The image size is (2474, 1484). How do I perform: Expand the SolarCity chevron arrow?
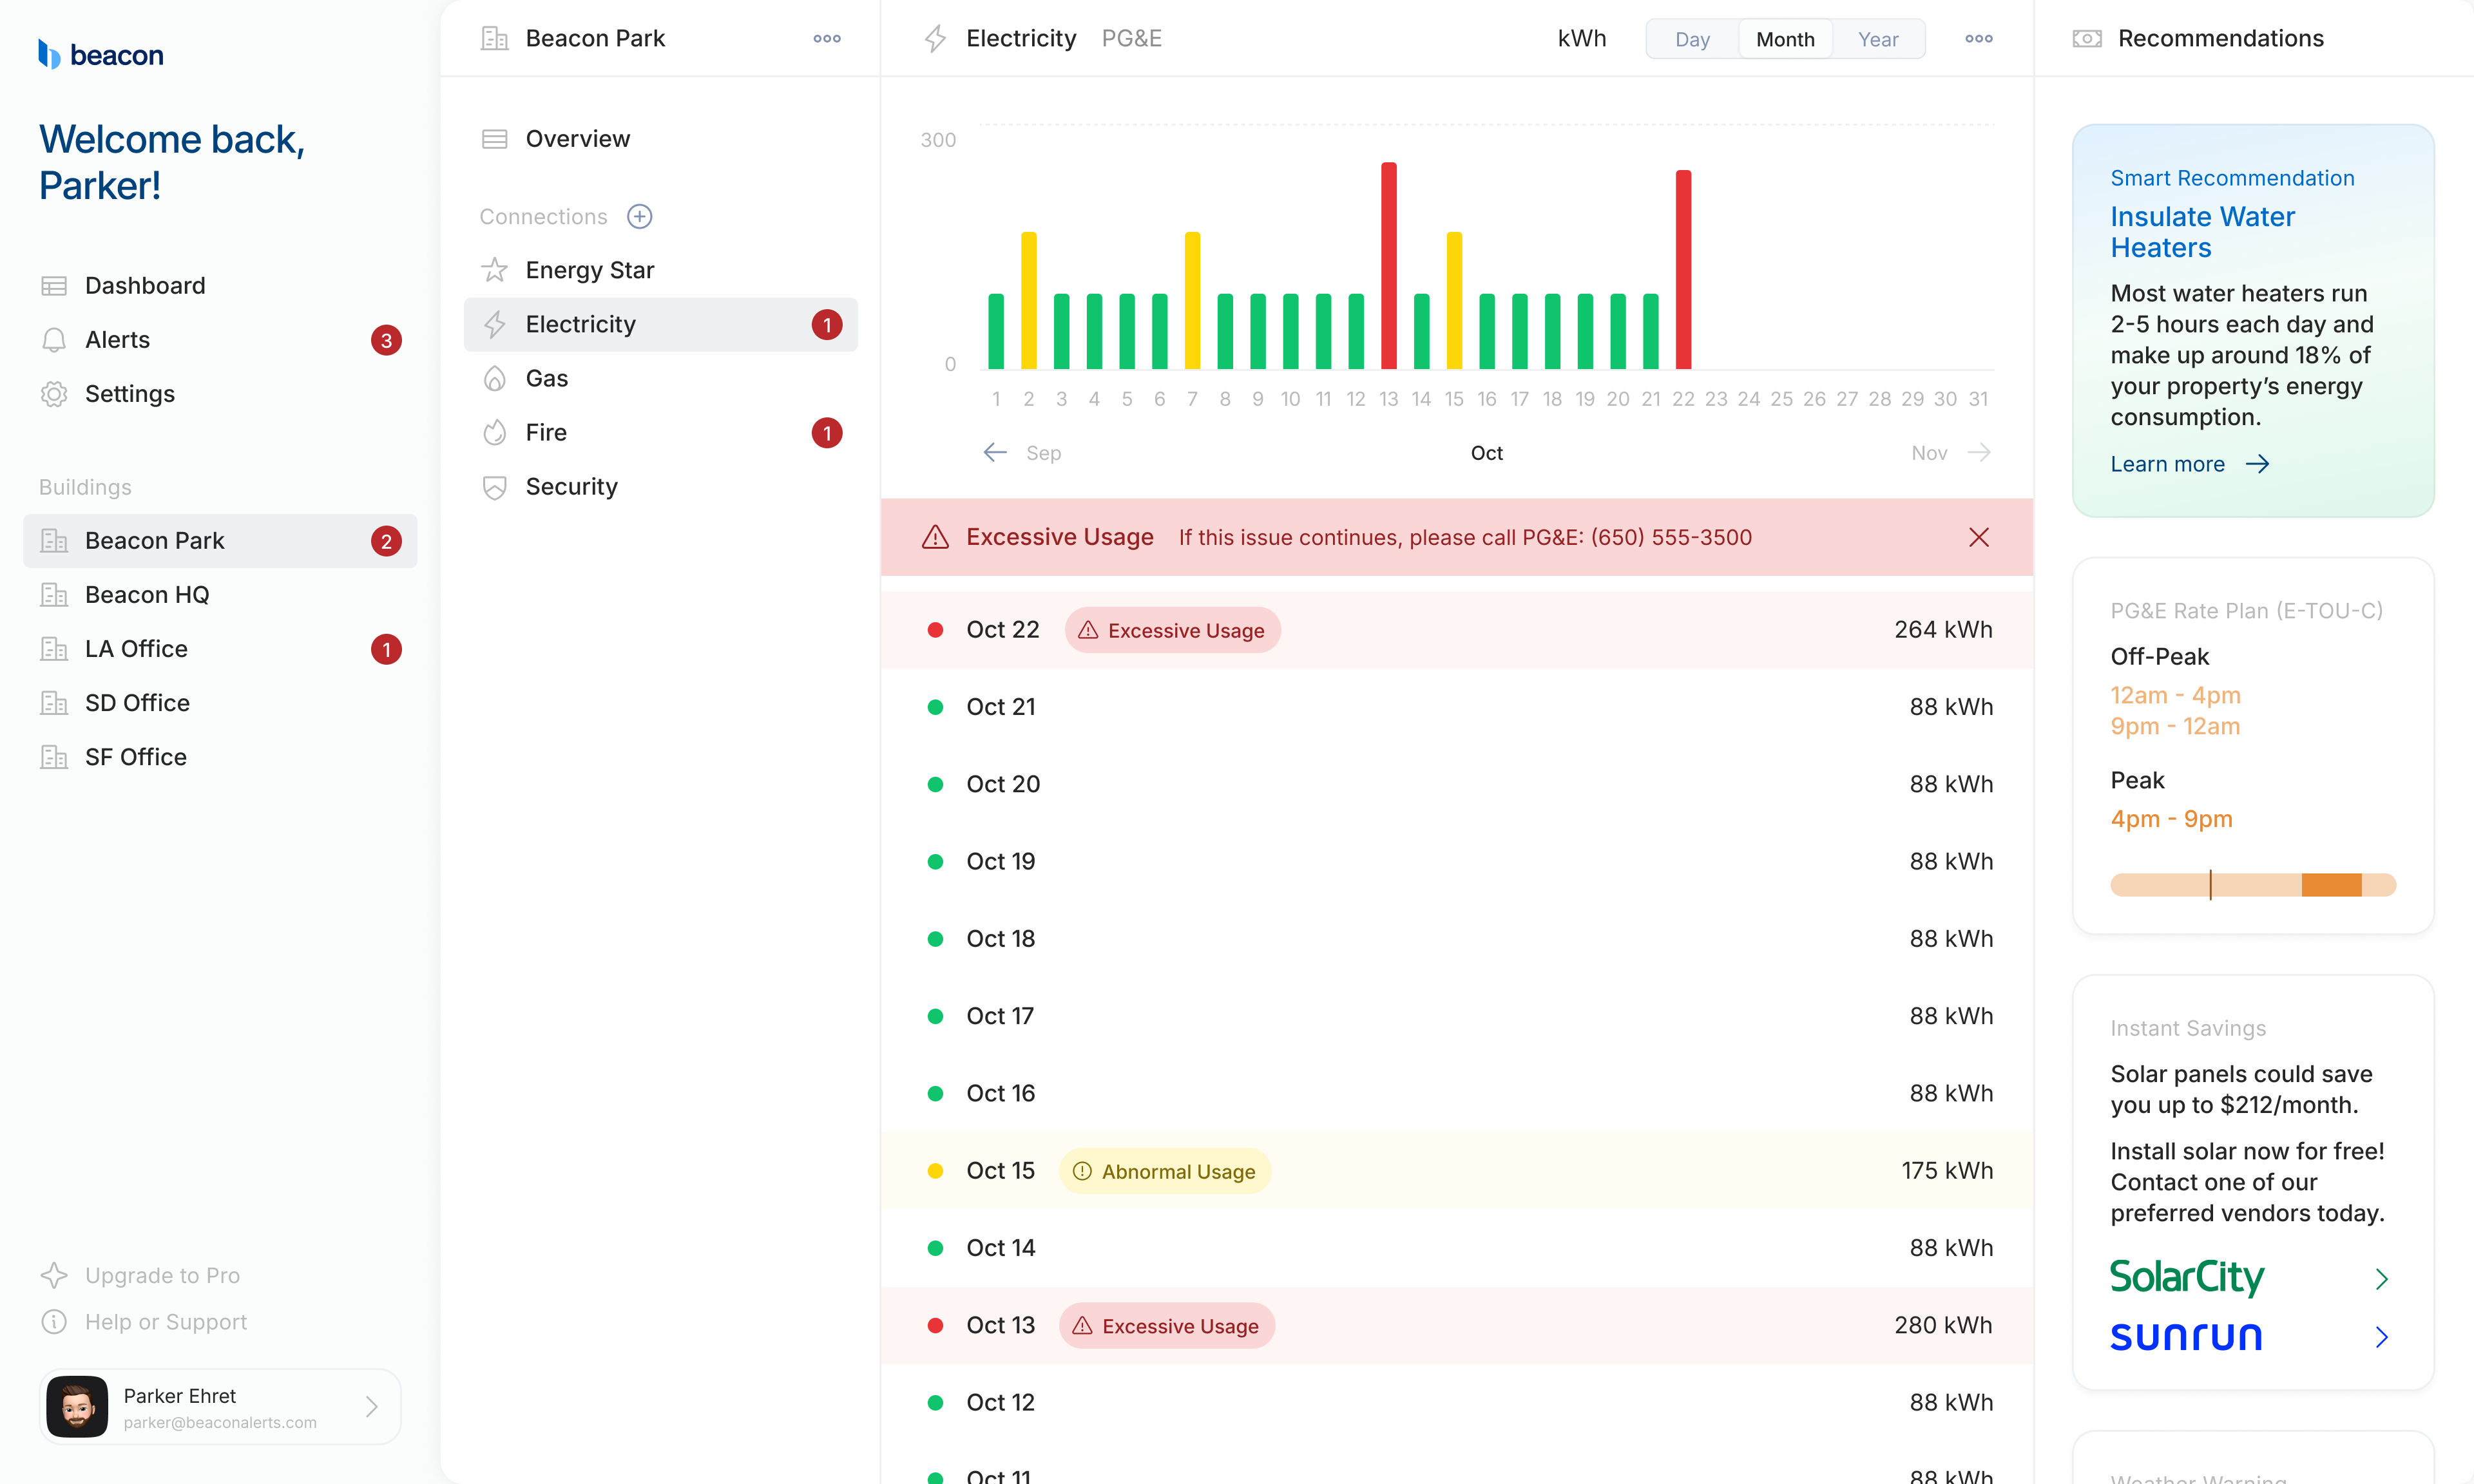(x=2382, y=1279)
